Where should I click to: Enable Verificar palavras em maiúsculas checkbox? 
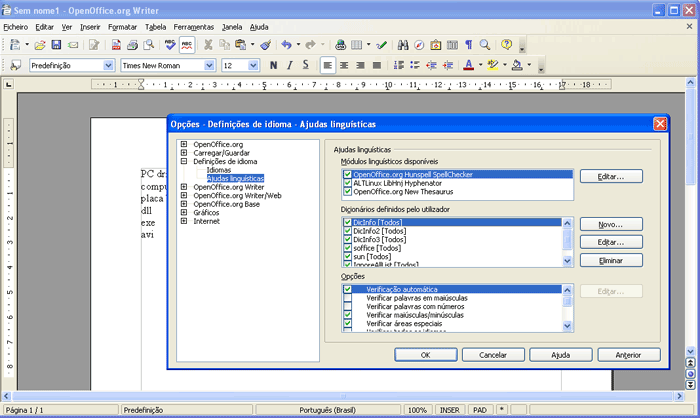pyautogui.click(x=347, y=298)
